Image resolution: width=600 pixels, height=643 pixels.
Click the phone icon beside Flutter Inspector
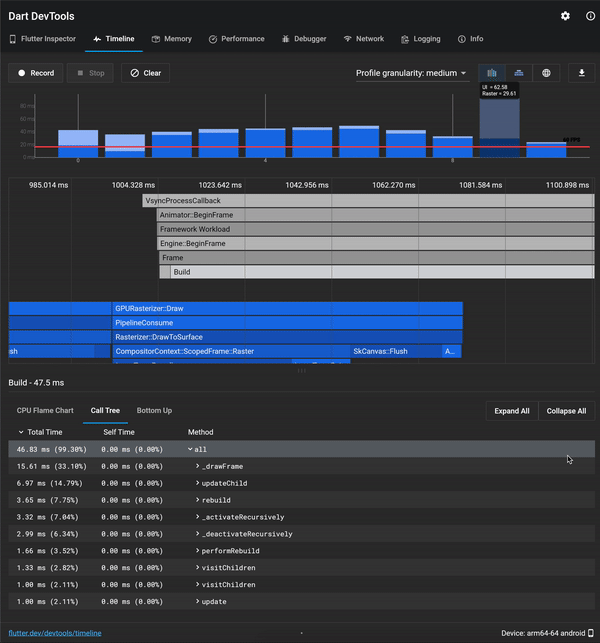13,39
